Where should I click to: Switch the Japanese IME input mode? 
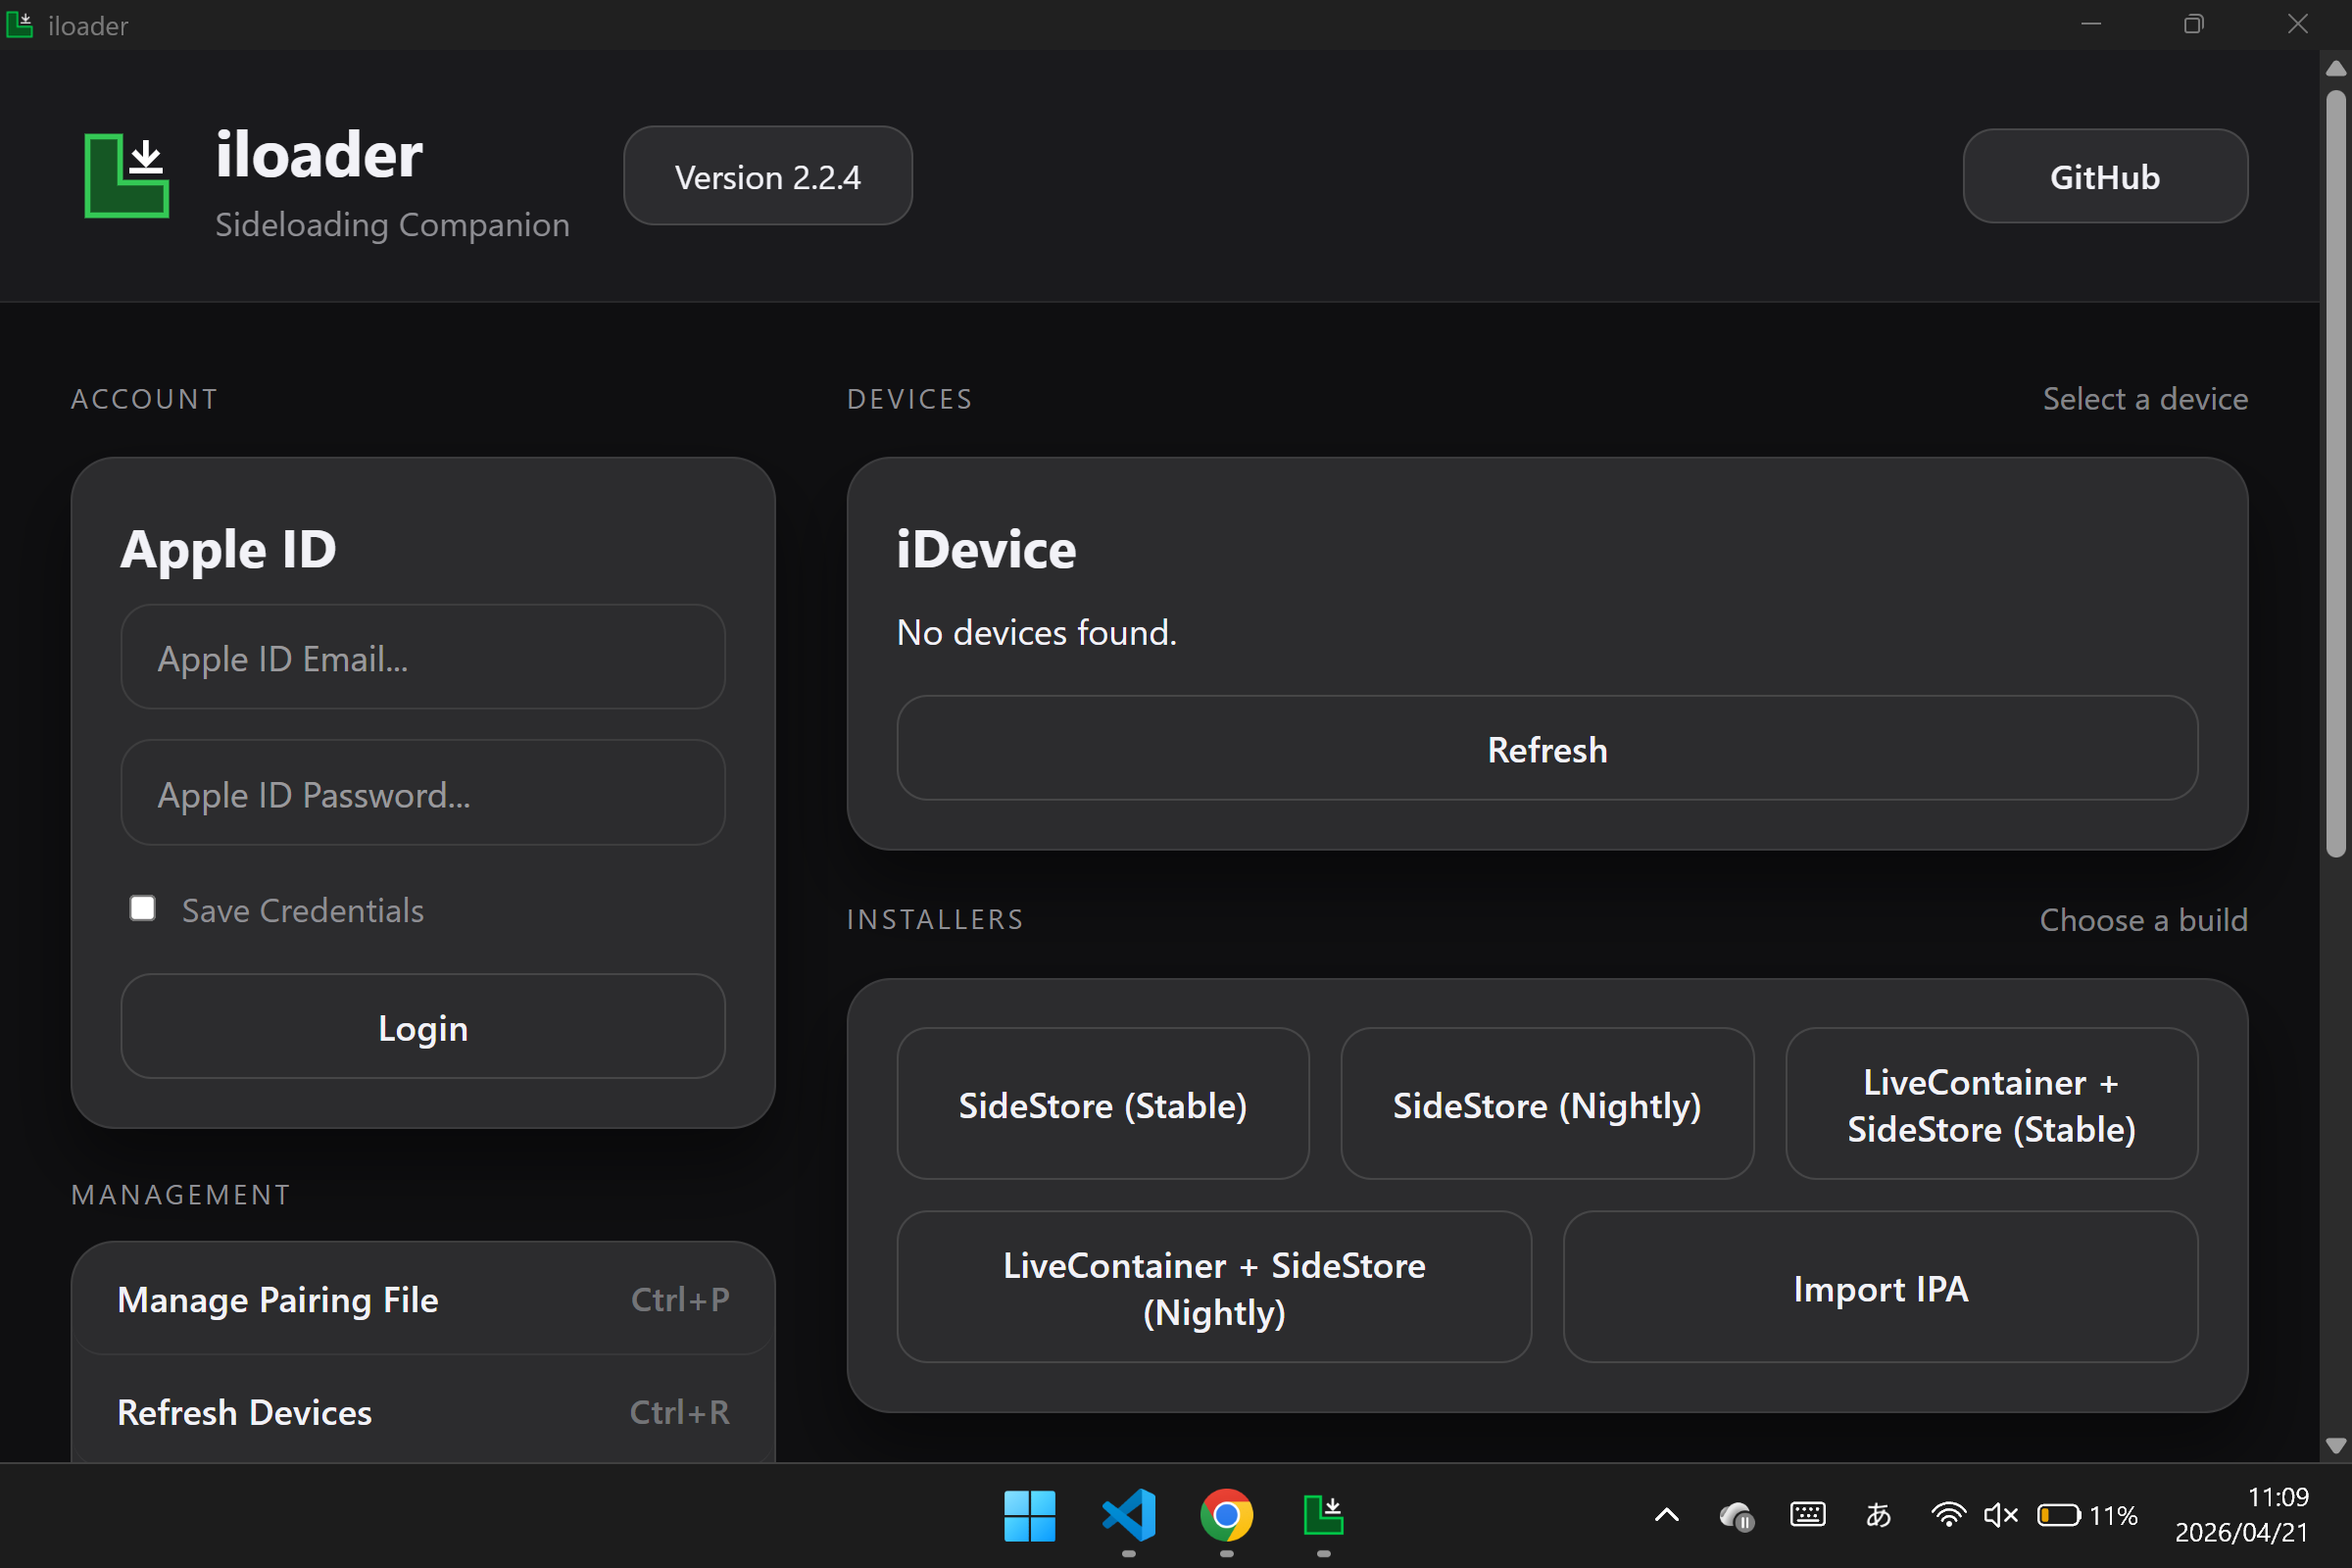[1878, 1516]
